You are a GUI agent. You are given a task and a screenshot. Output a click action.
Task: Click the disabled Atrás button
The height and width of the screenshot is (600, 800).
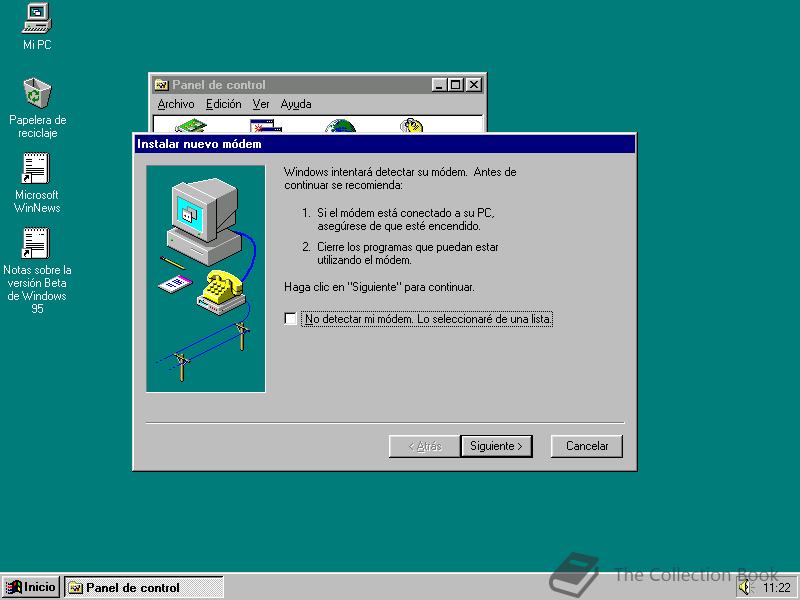click(x=424, y=446)
